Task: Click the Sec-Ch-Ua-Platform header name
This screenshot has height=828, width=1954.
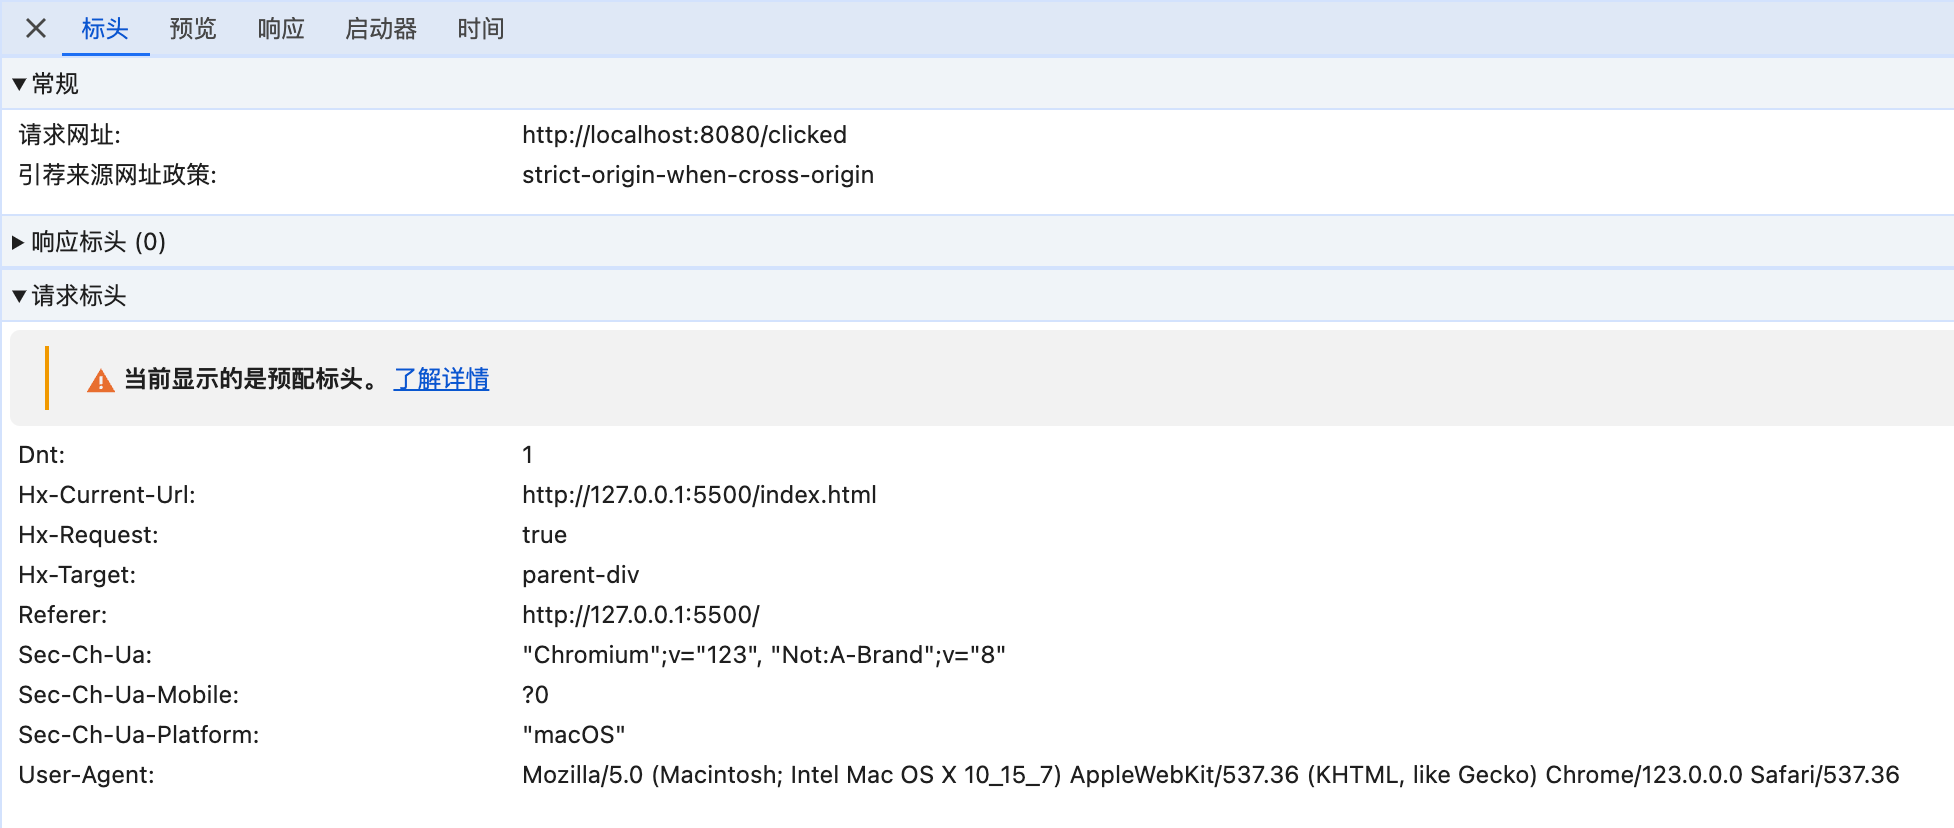Action: click(x=139, y=735)
